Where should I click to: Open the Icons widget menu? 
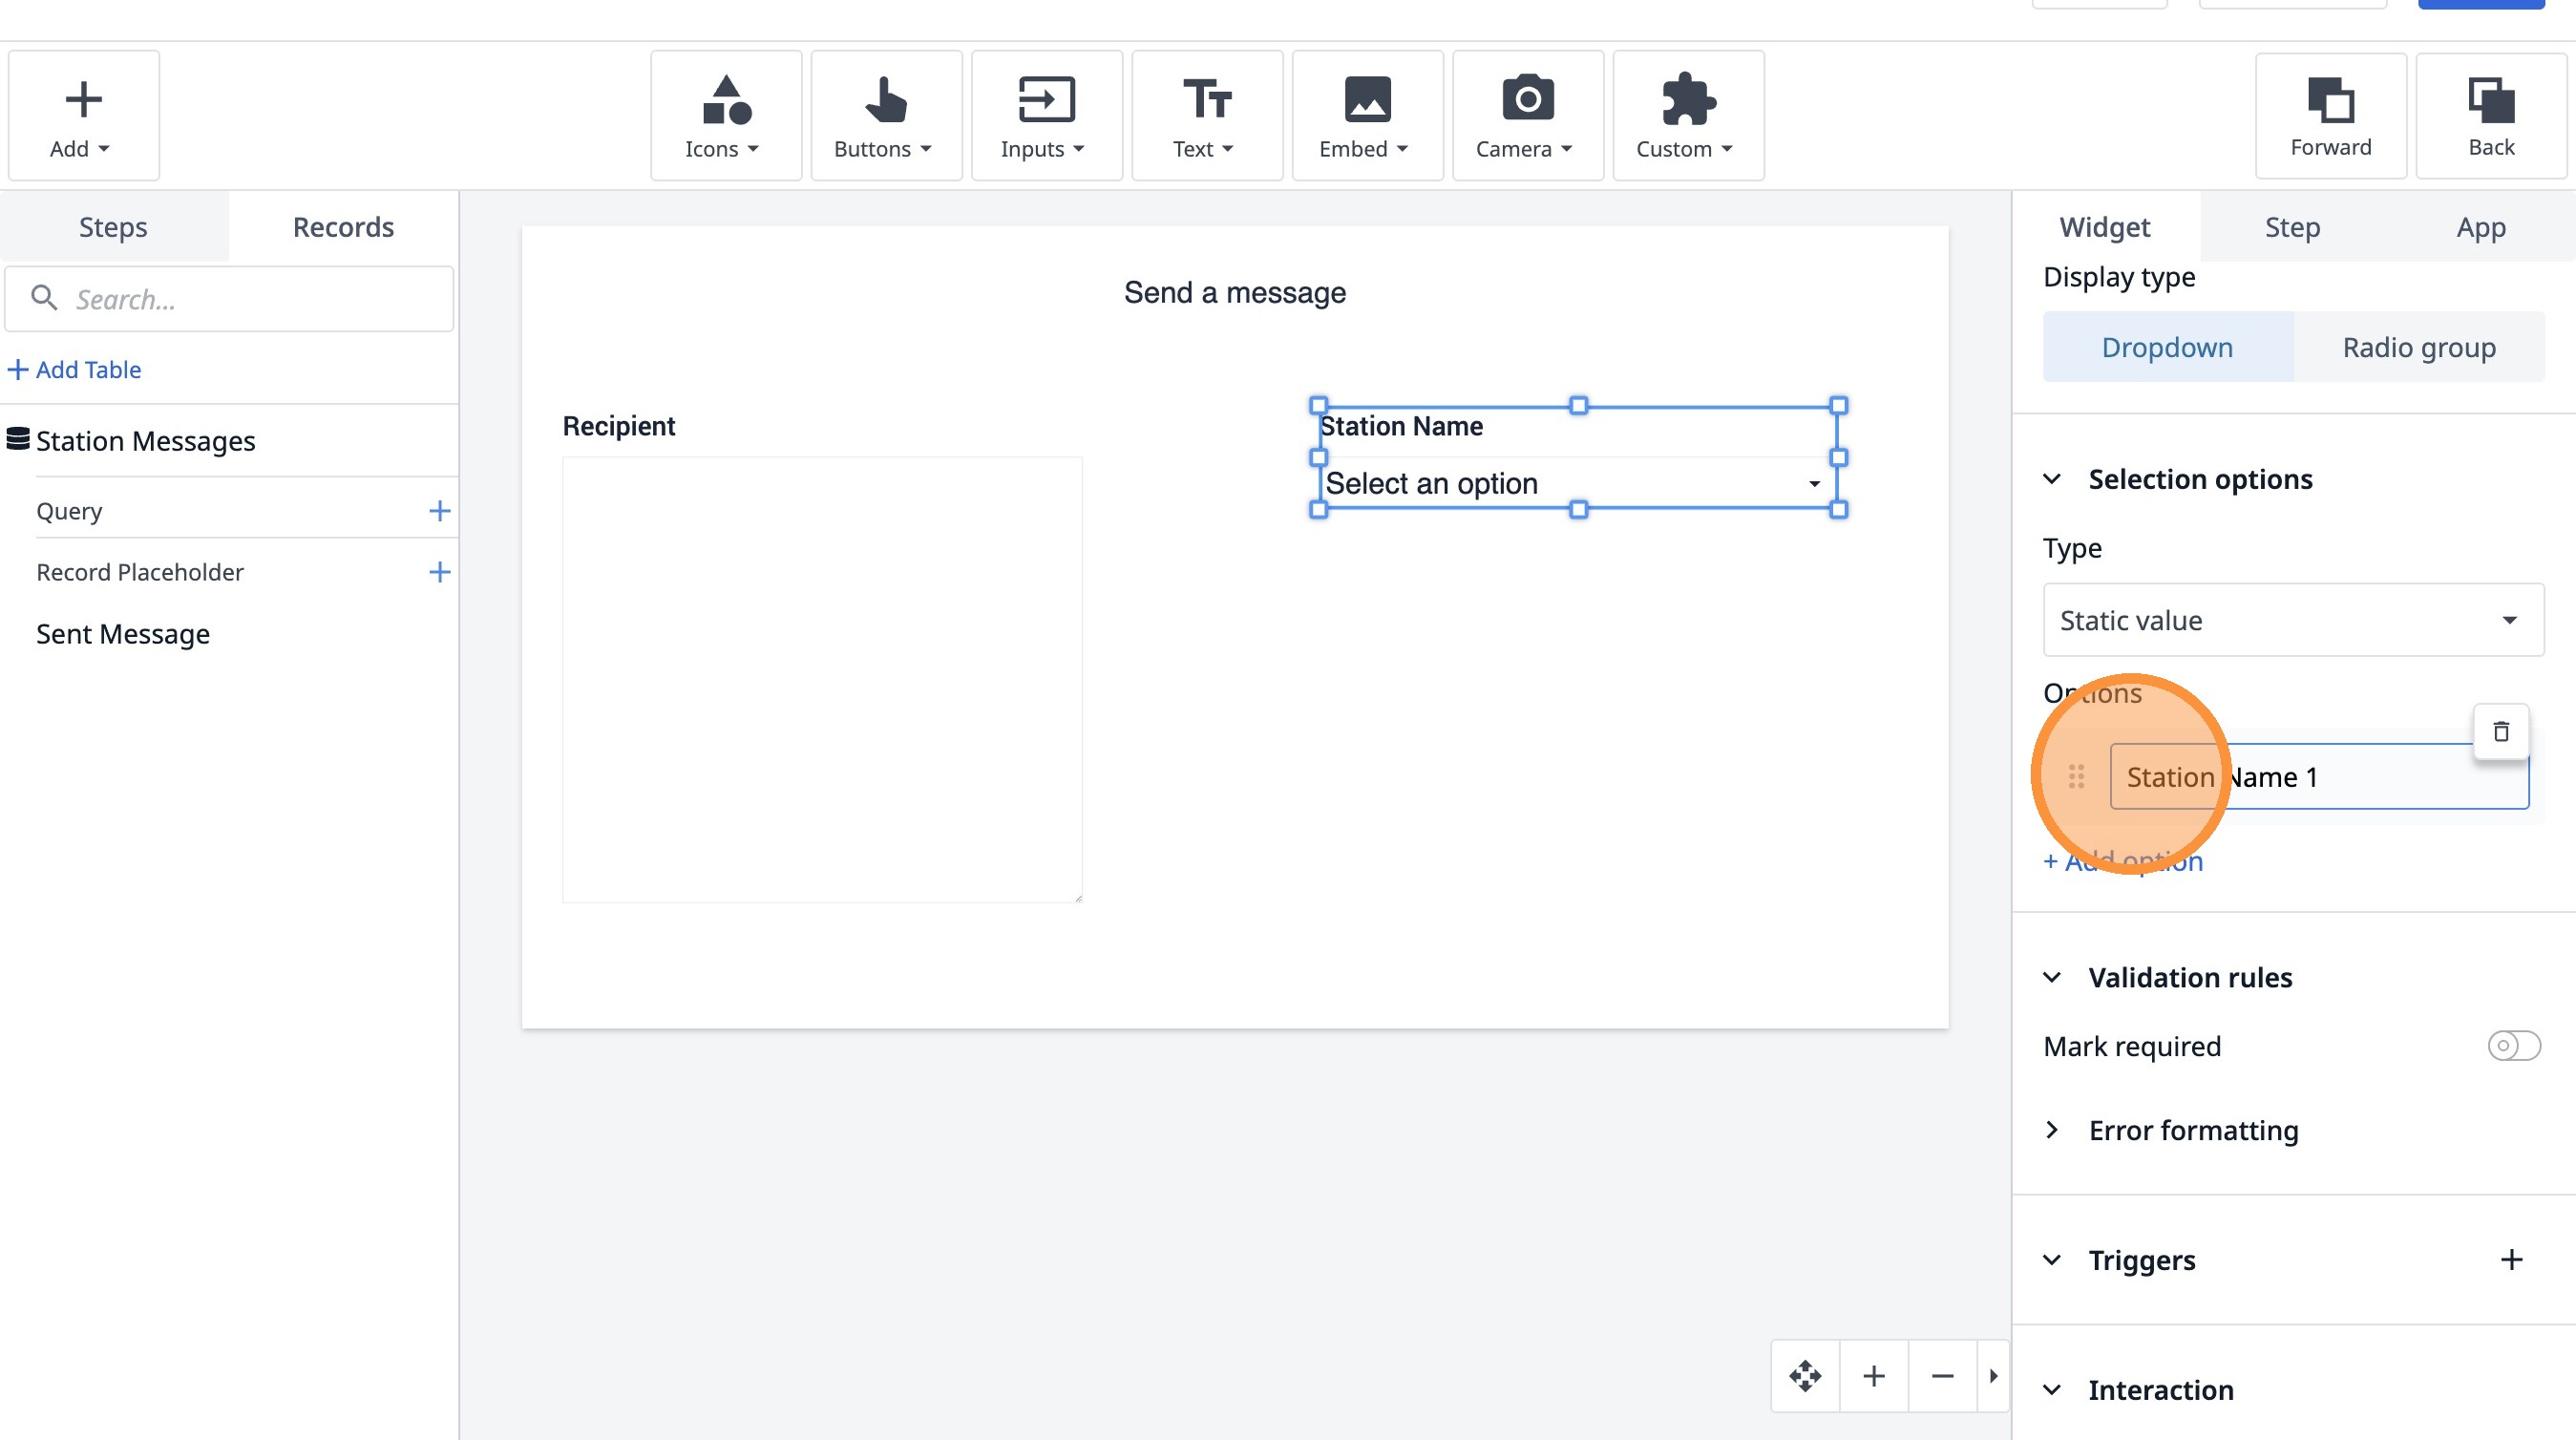tap(725, 116)
